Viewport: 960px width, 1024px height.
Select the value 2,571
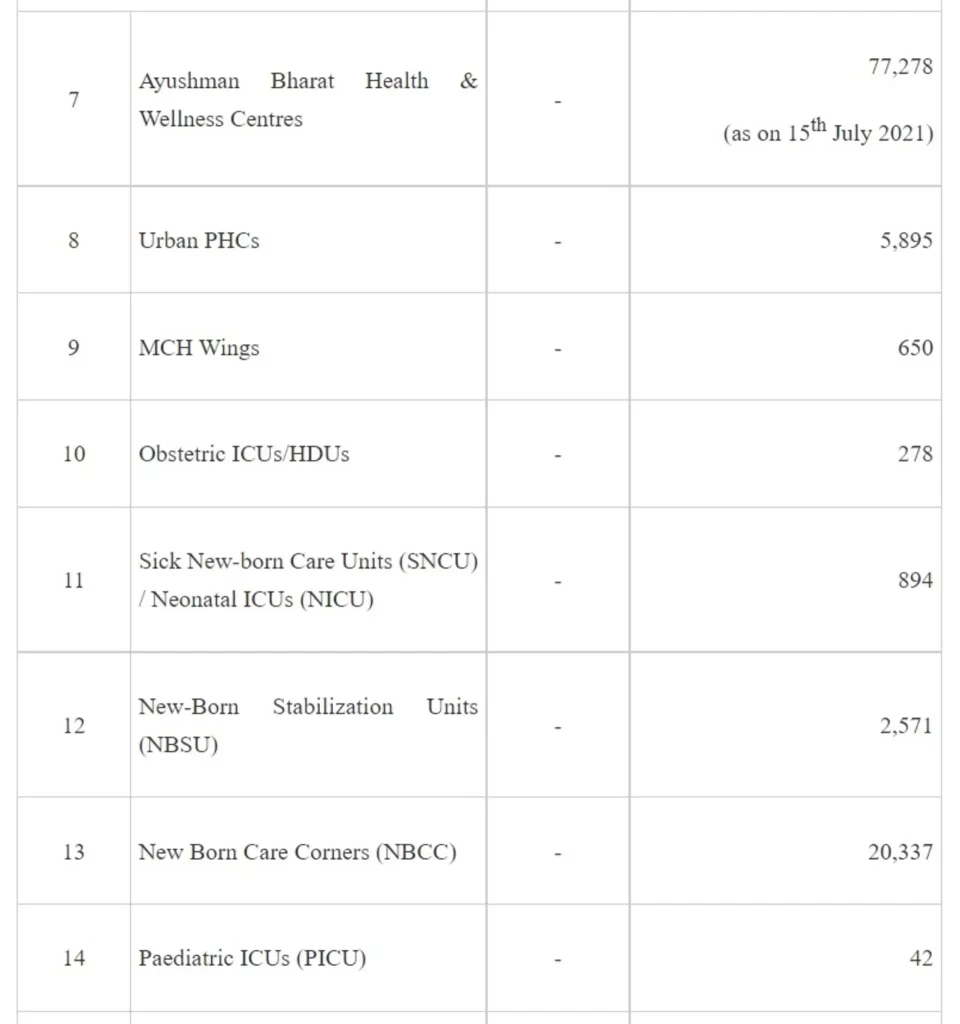point(906,726)
